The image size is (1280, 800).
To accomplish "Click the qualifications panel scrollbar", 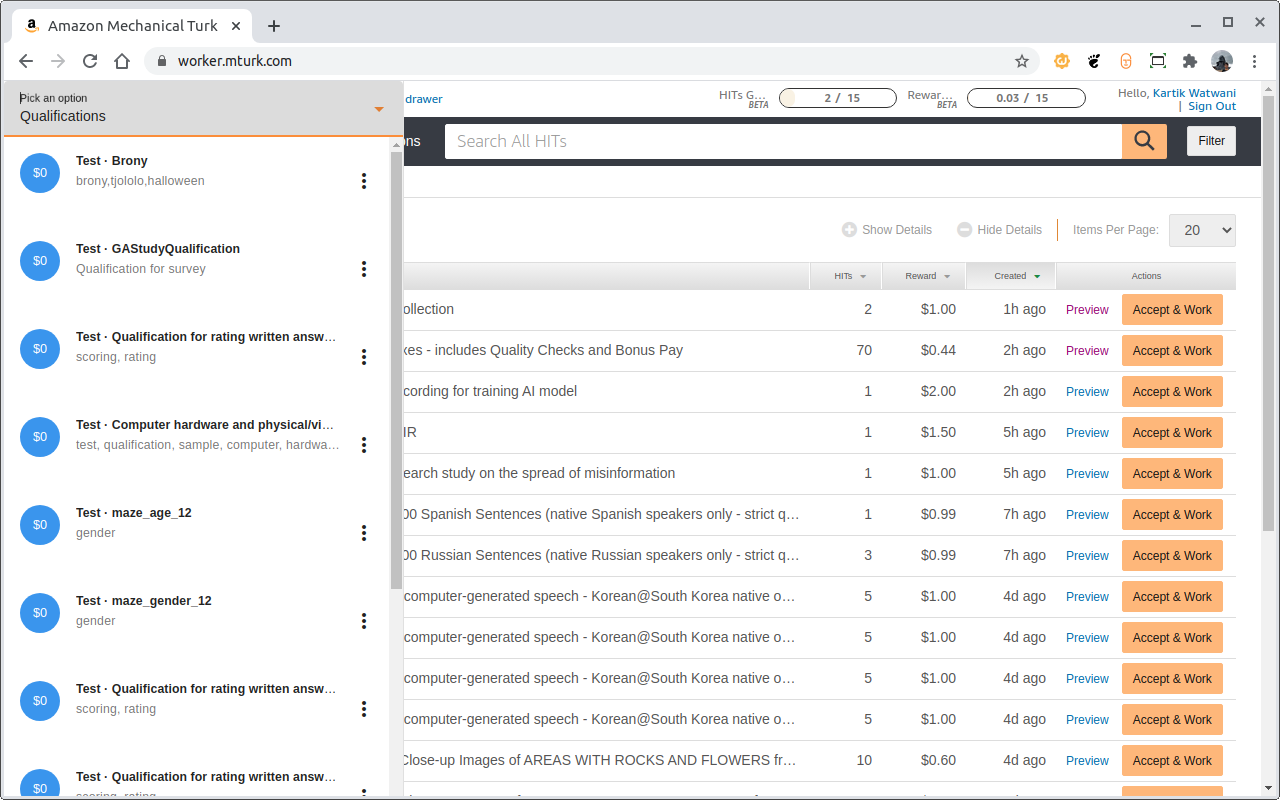I will point(396,370).
